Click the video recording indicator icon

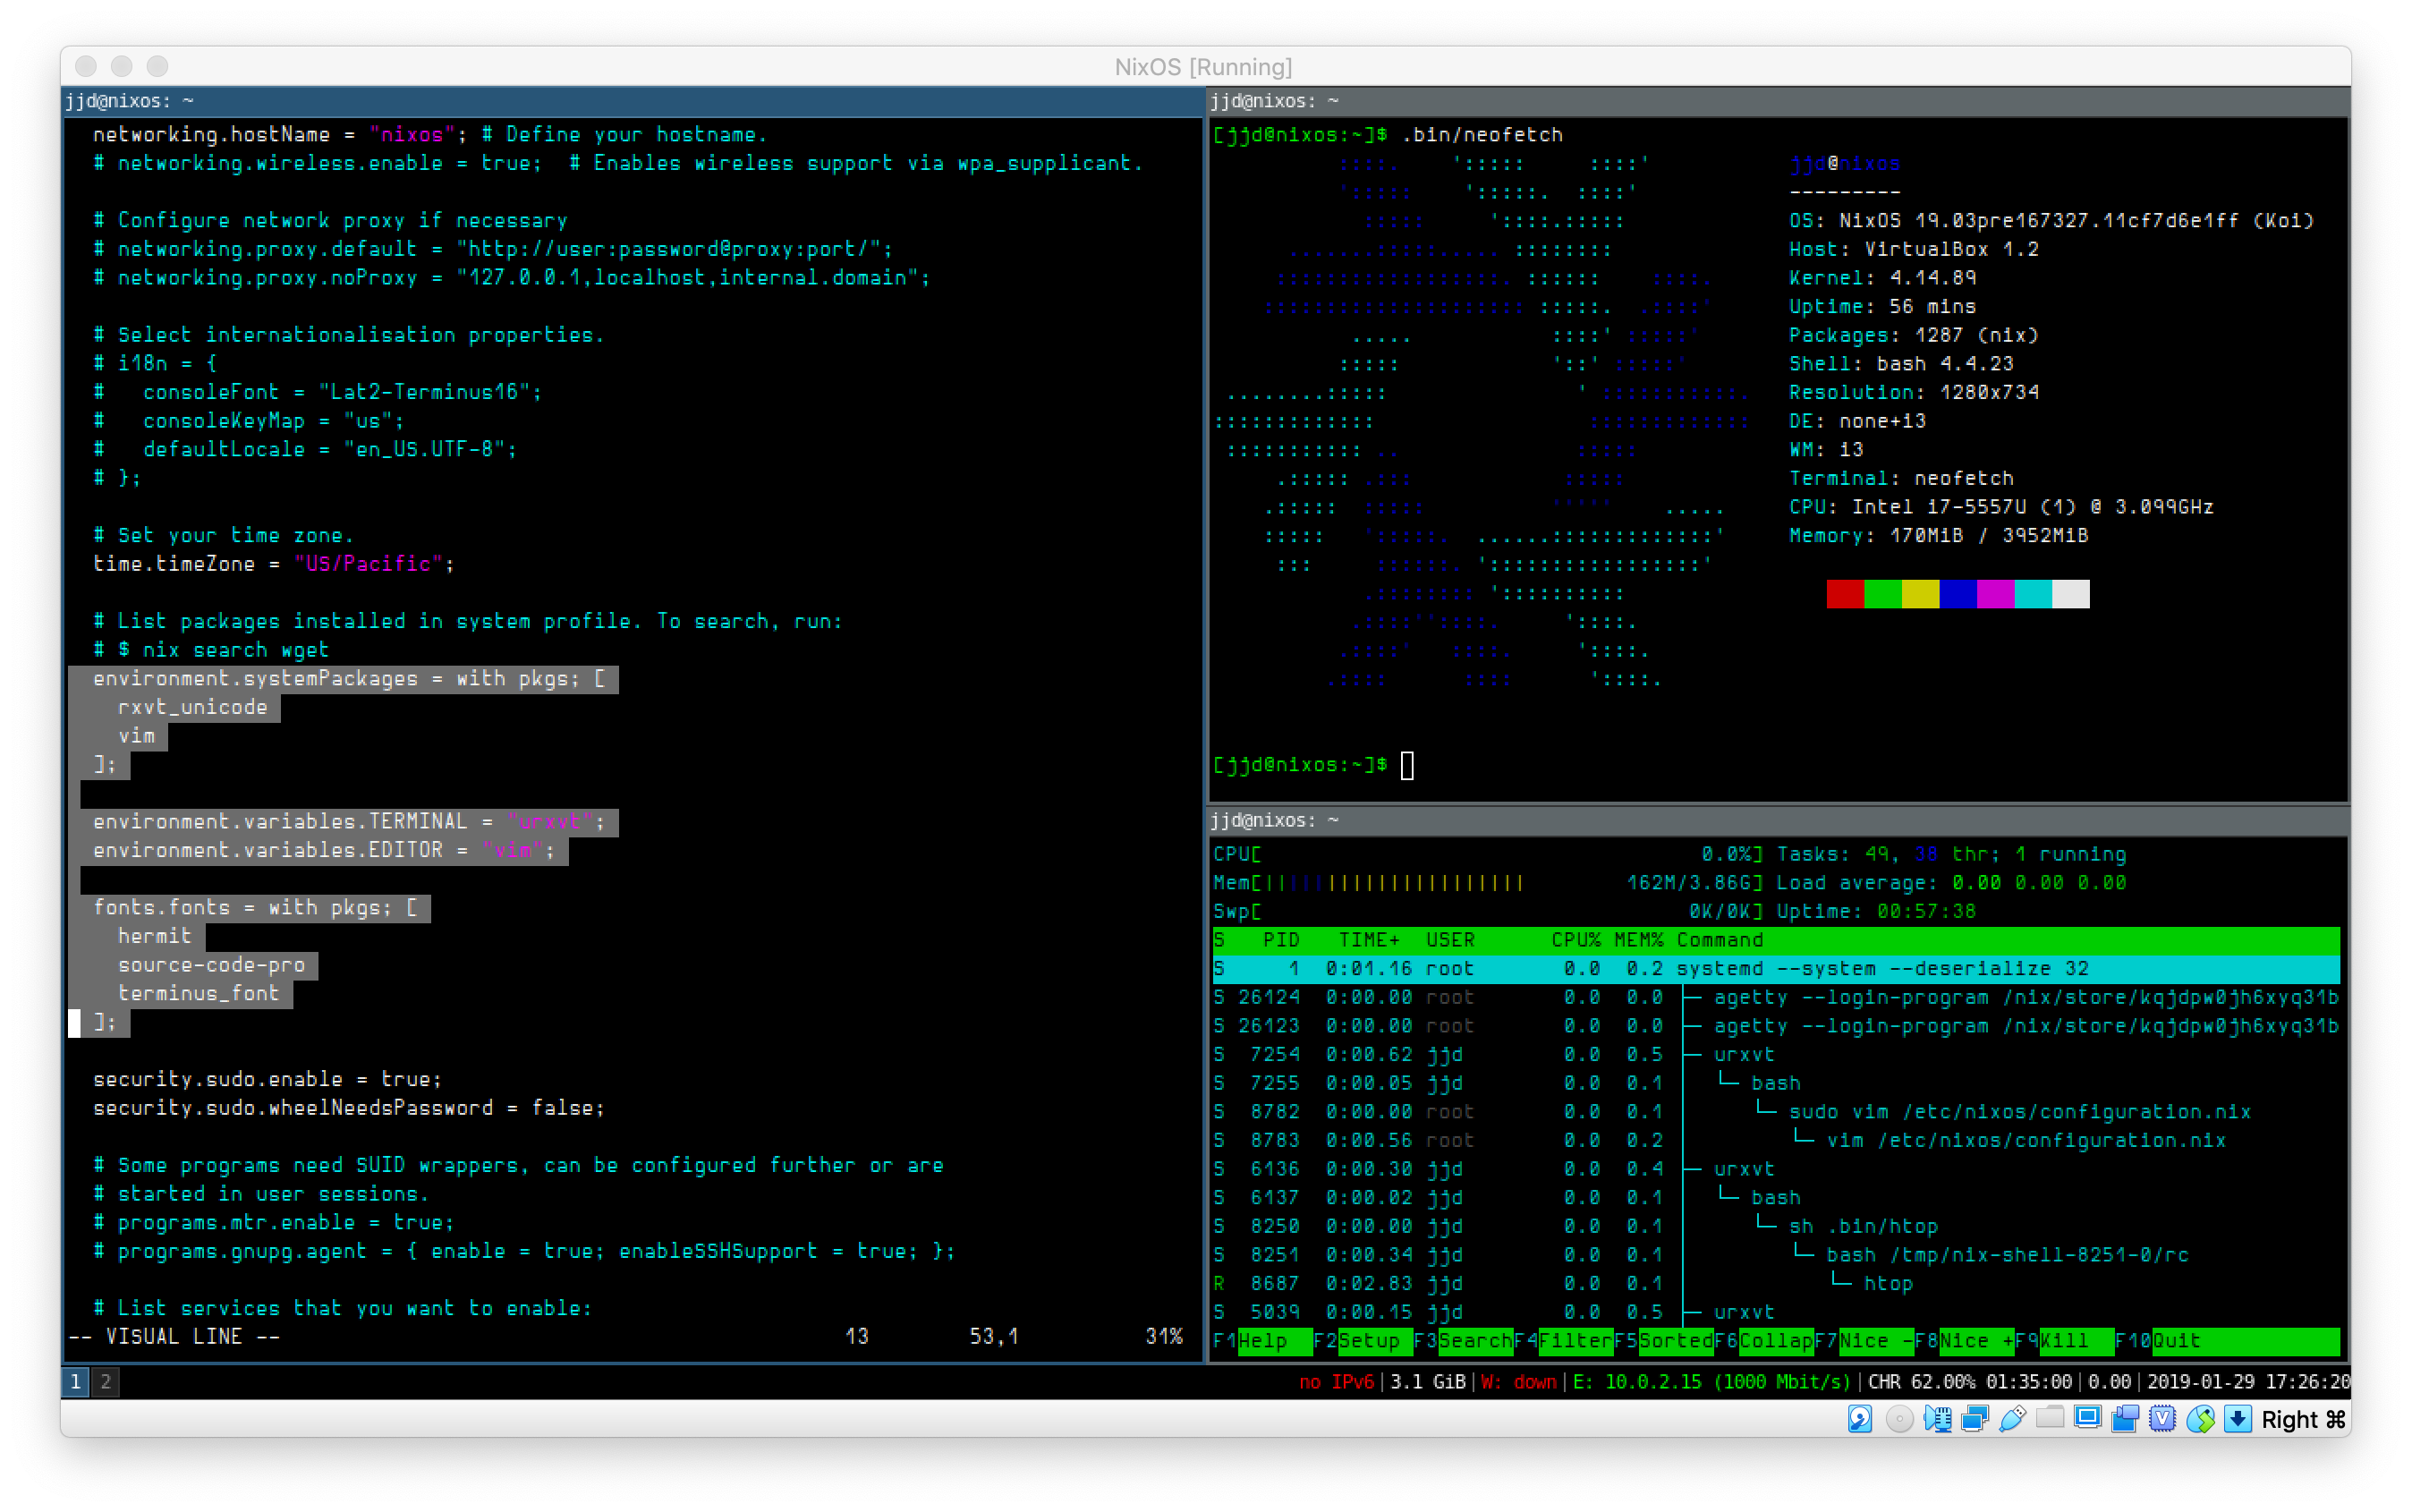2125,1418
